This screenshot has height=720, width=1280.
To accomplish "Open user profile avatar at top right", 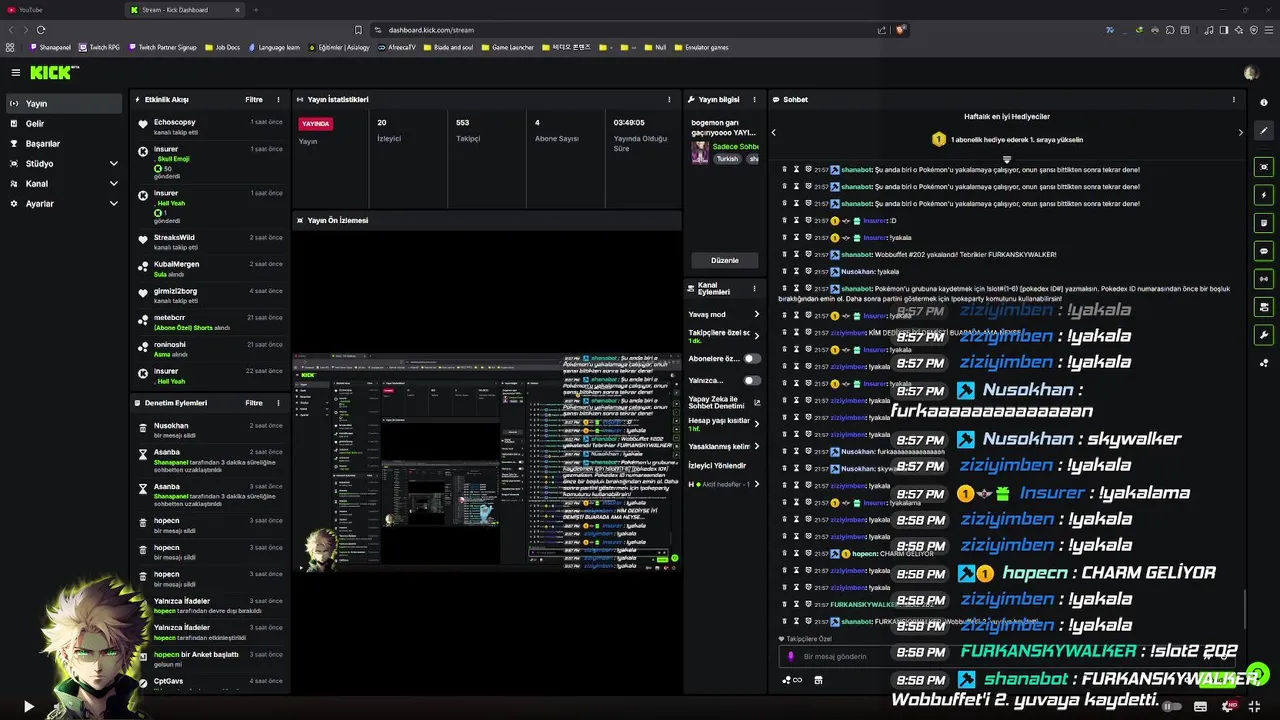I will 1251,72.
